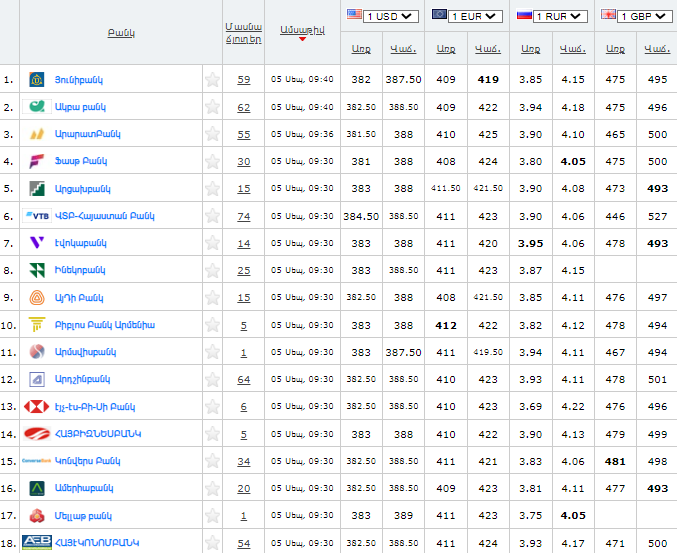Open the 1 USD currency dropdown

tap(391, 16)
